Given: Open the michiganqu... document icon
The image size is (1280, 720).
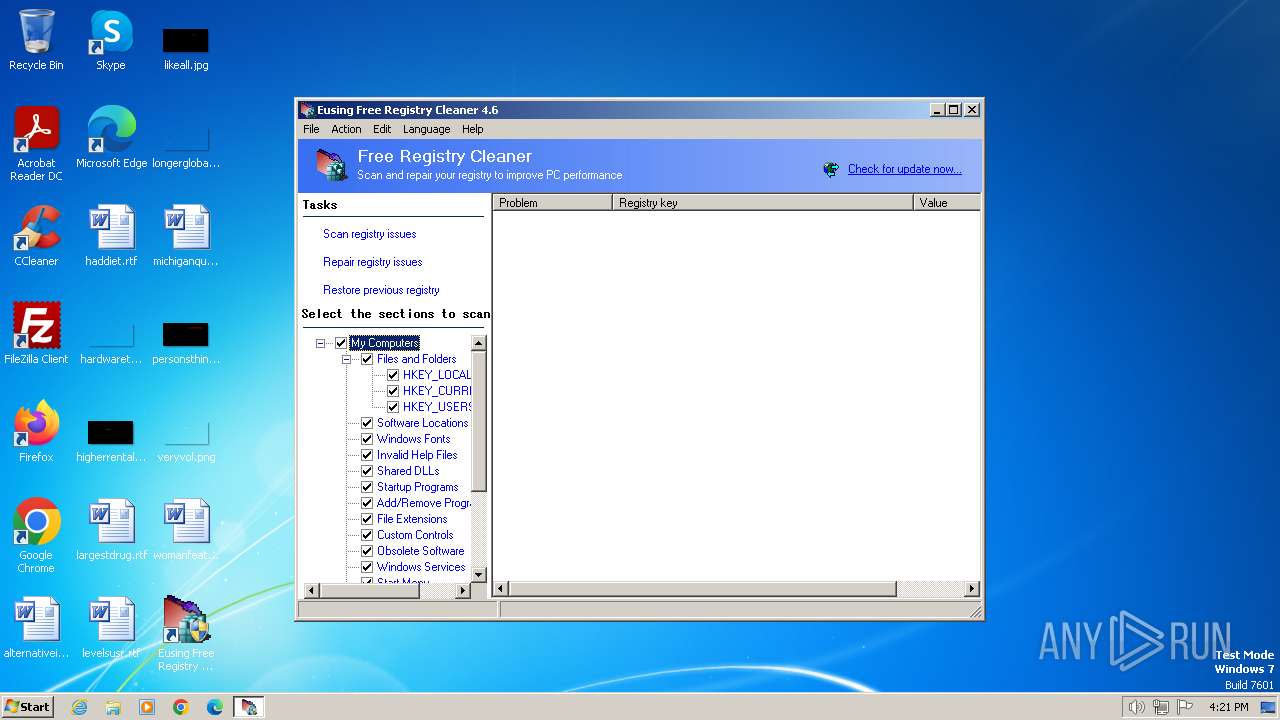Looking at the screenshot, I should pyautogui.click(x=186, y=235).
